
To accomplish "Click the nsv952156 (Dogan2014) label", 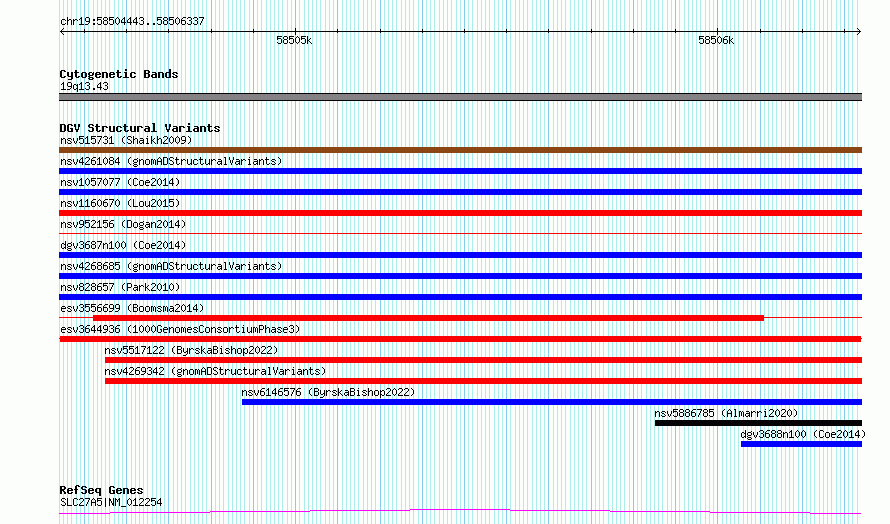I will click(x=123, y=224).
